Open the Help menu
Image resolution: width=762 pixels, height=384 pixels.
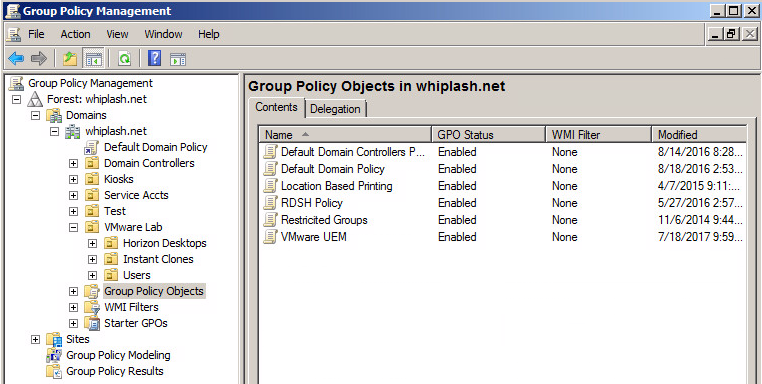[x=208, y=34]
